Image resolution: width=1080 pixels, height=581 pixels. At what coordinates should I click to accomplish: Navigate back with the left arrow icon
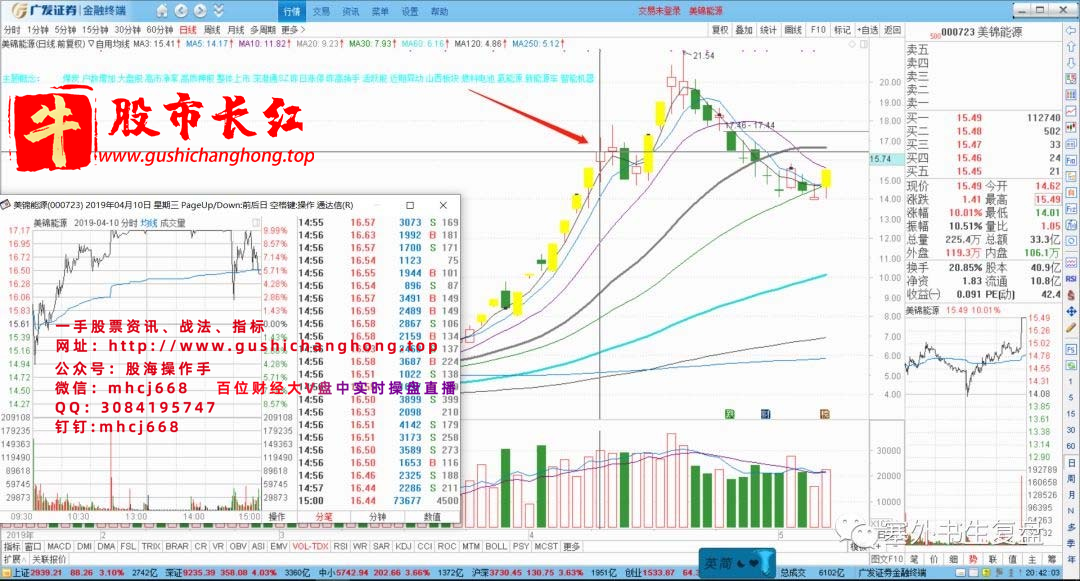pos(181,10)
